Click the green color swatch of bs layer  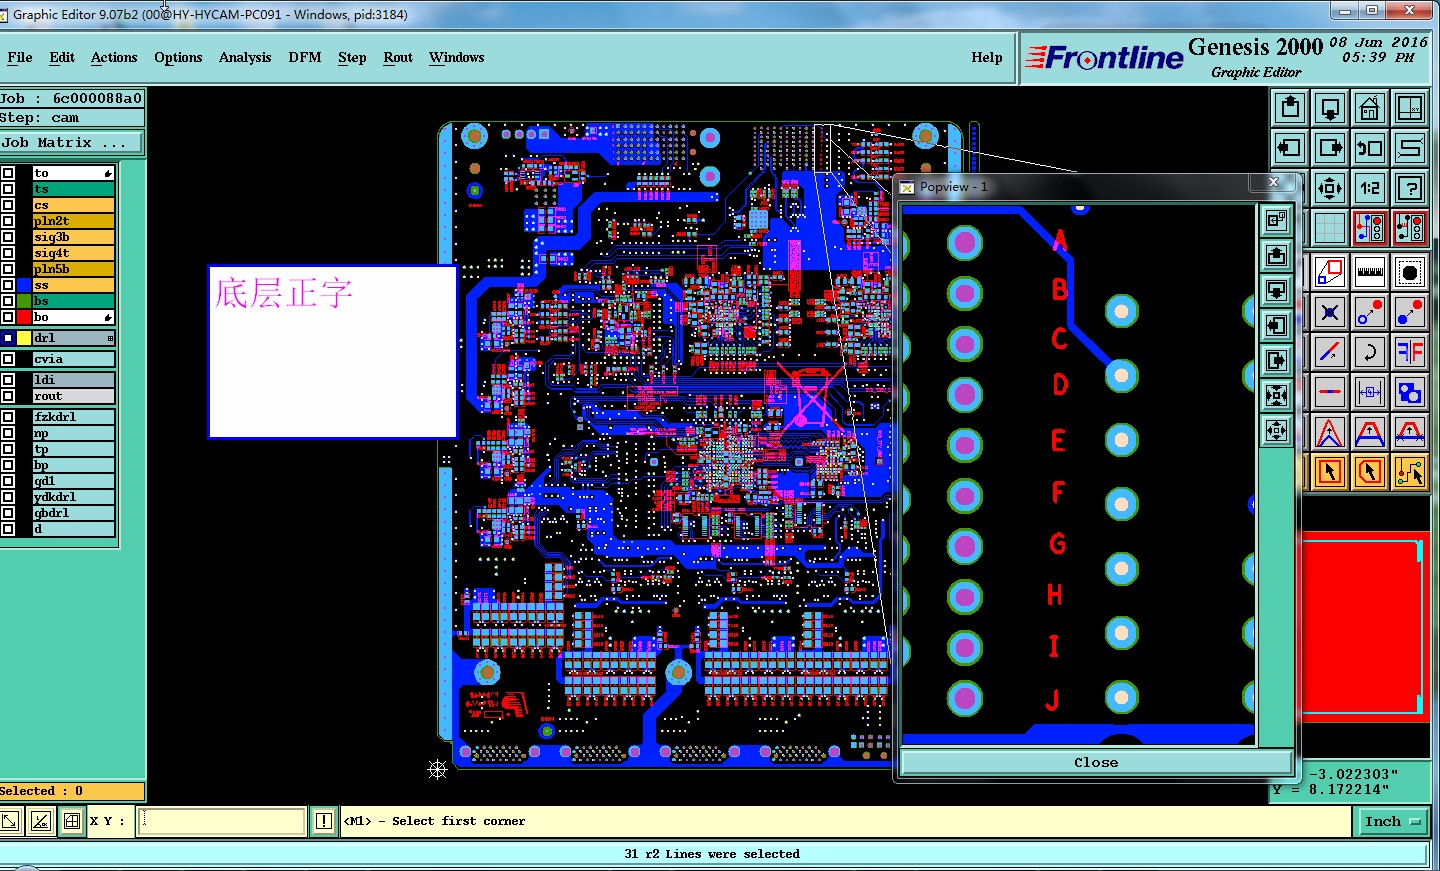pos(24,301)
